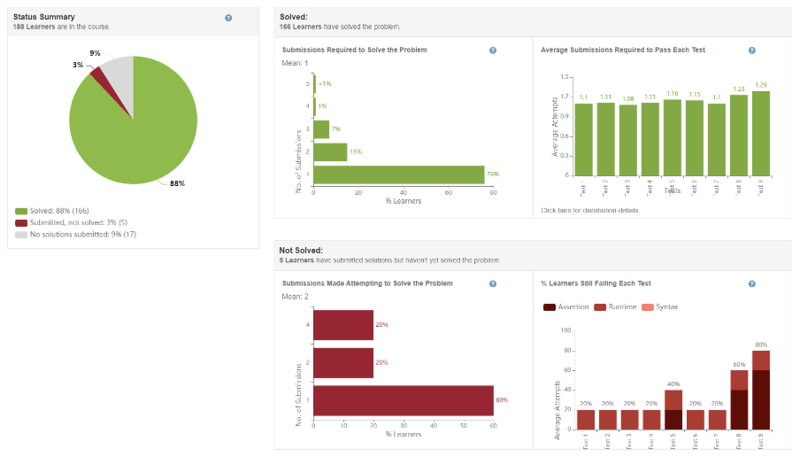This screenshot has width=800, height=457.
Task: Click lighter Runtime segment of Test 9 bar
Action: 761,361
